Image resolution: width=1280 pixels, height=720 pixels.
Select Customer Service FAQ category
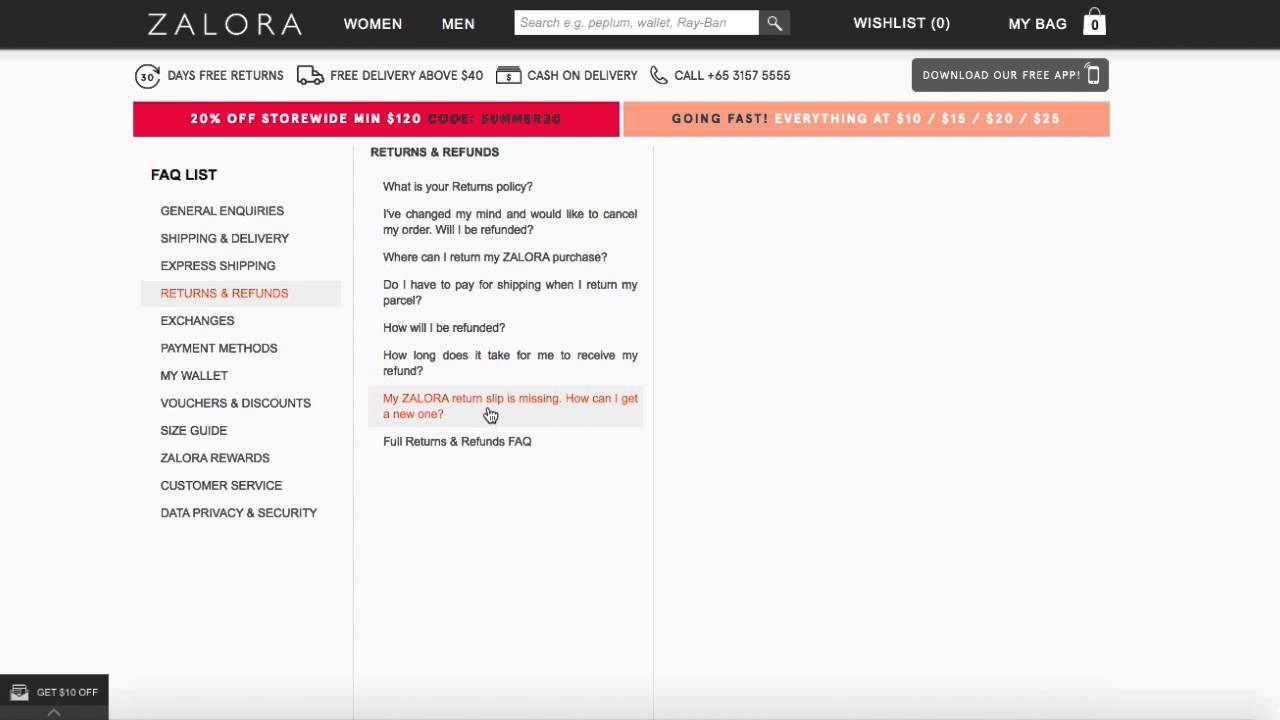[x=221, y=486]
